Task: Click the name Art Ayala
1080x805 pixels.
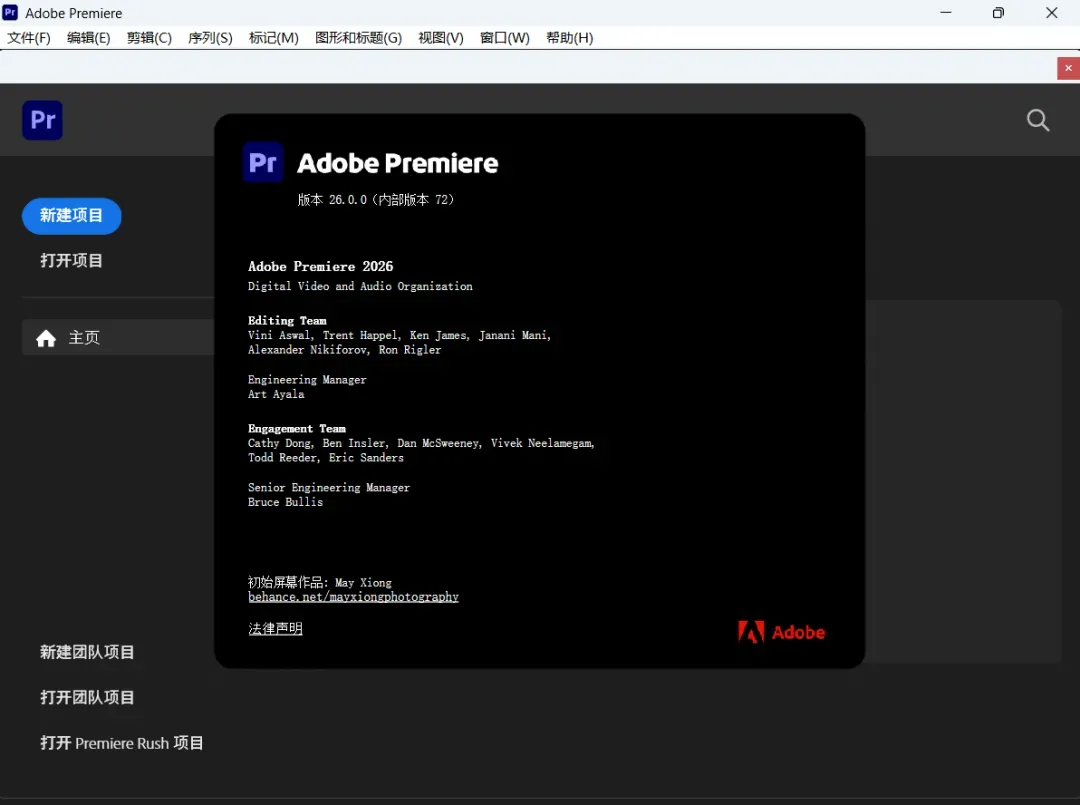Action: pyautogui.click(x=276, y=395)
